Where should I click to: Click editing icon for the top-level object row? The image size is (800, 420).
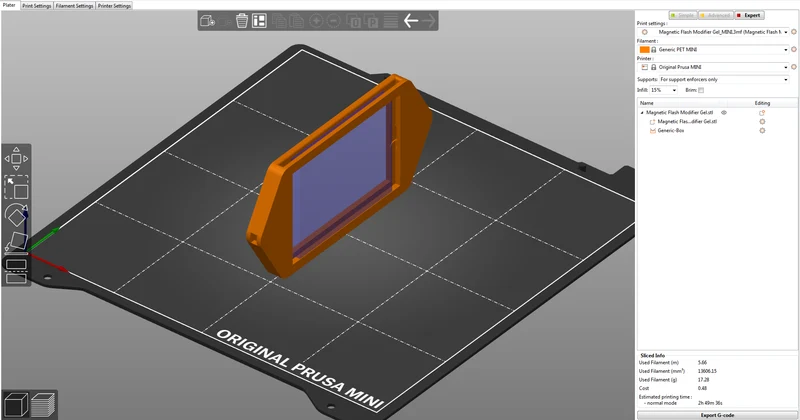[762, 113]
